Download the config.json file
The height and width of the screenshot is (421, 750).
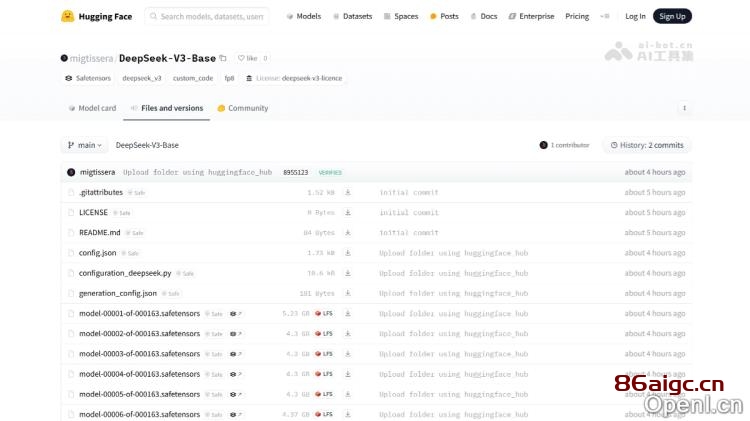pos(348,253)
